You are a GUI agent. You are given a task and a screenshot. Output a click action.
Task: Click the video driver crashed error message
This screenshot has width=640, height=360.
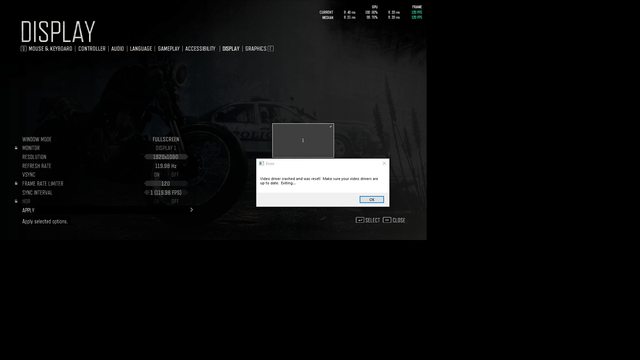point(319,181)
